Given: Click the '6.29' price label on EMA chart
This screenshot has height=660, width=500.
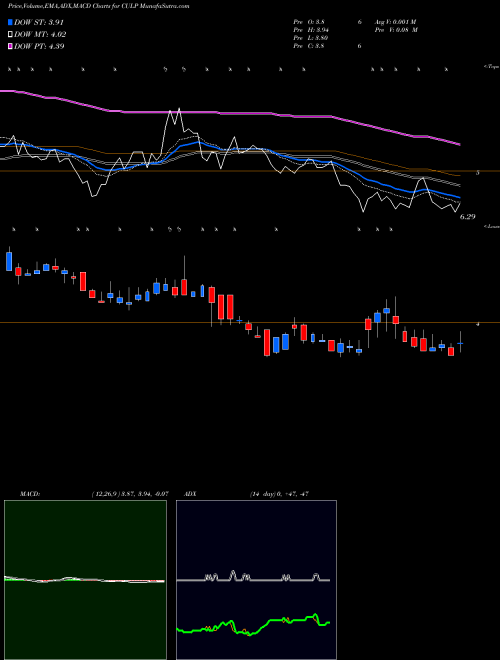Looking at the screenshot, I should click(467, 217).
